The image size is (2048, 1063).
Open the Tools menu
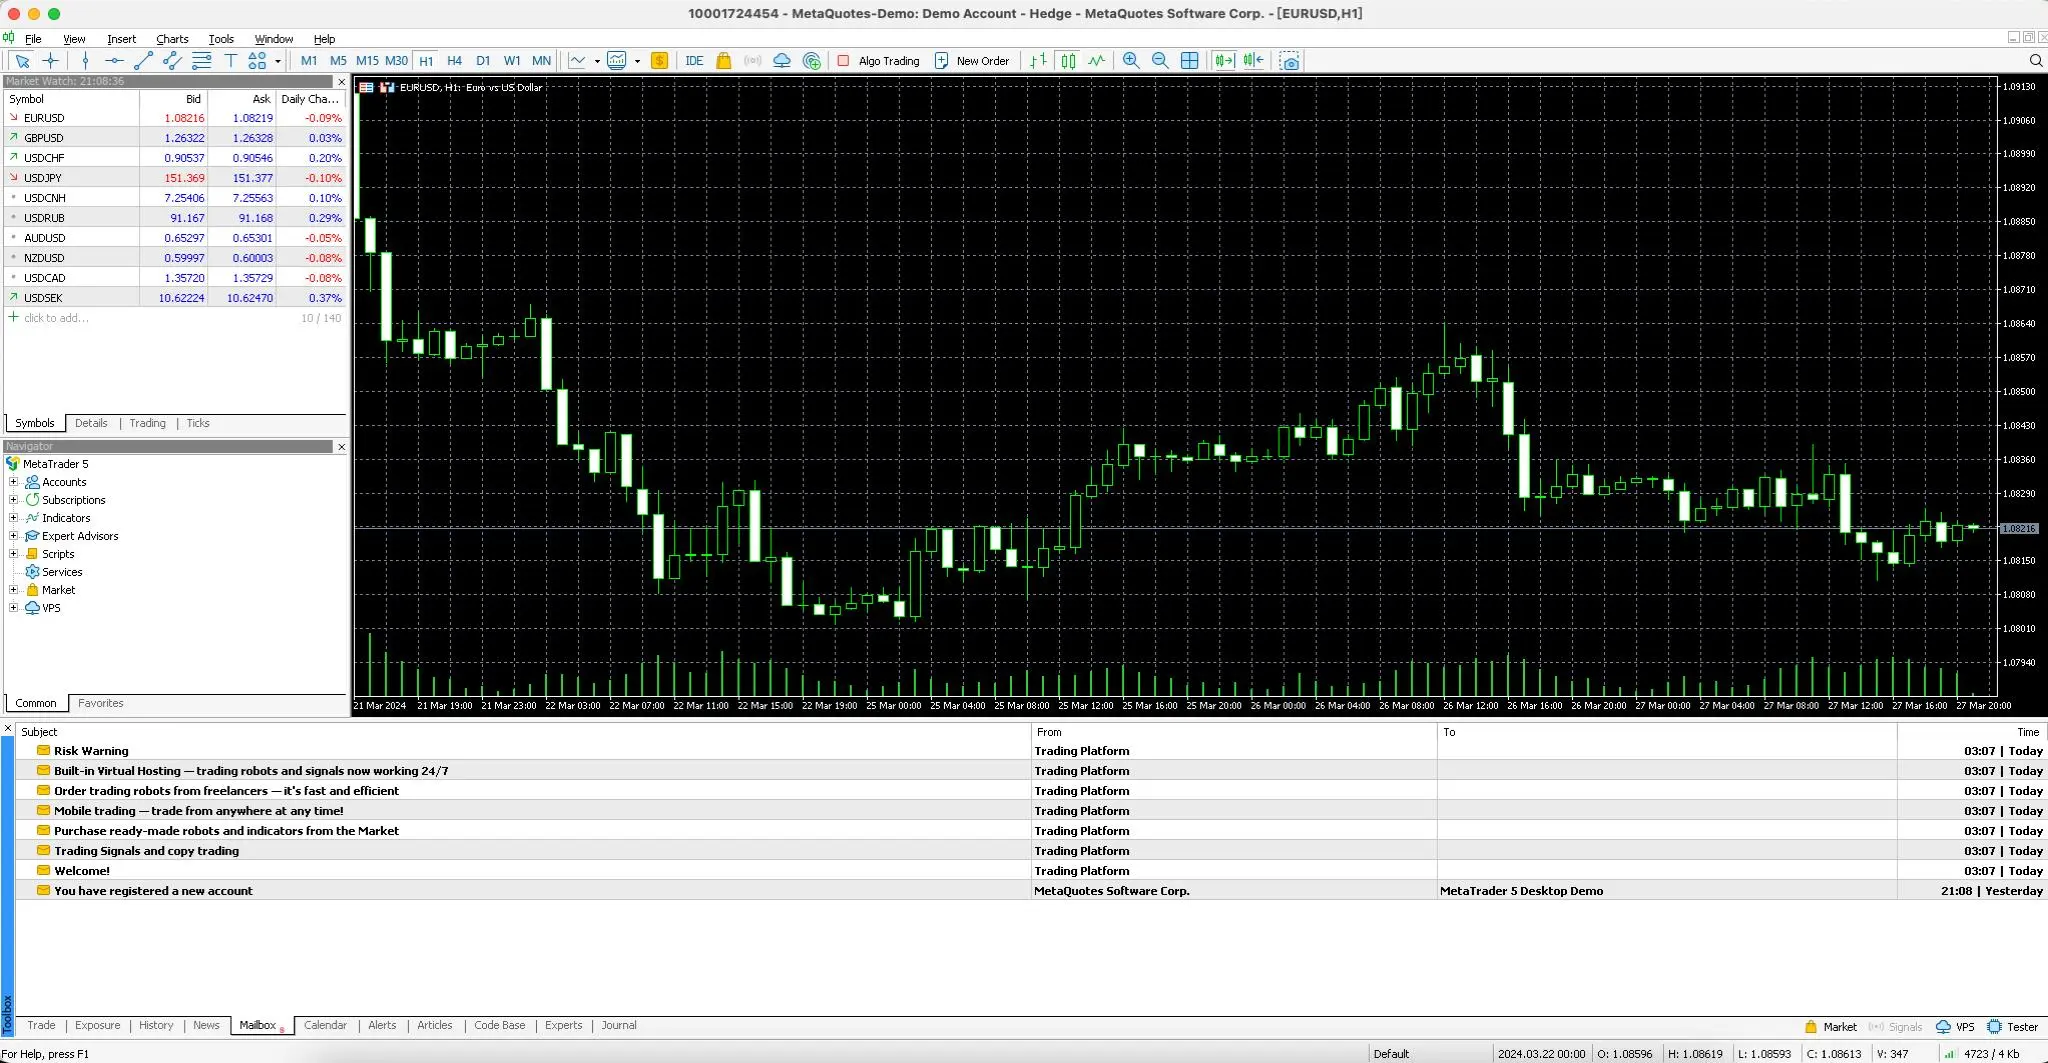pyautogui.click(x=221, y=39)
